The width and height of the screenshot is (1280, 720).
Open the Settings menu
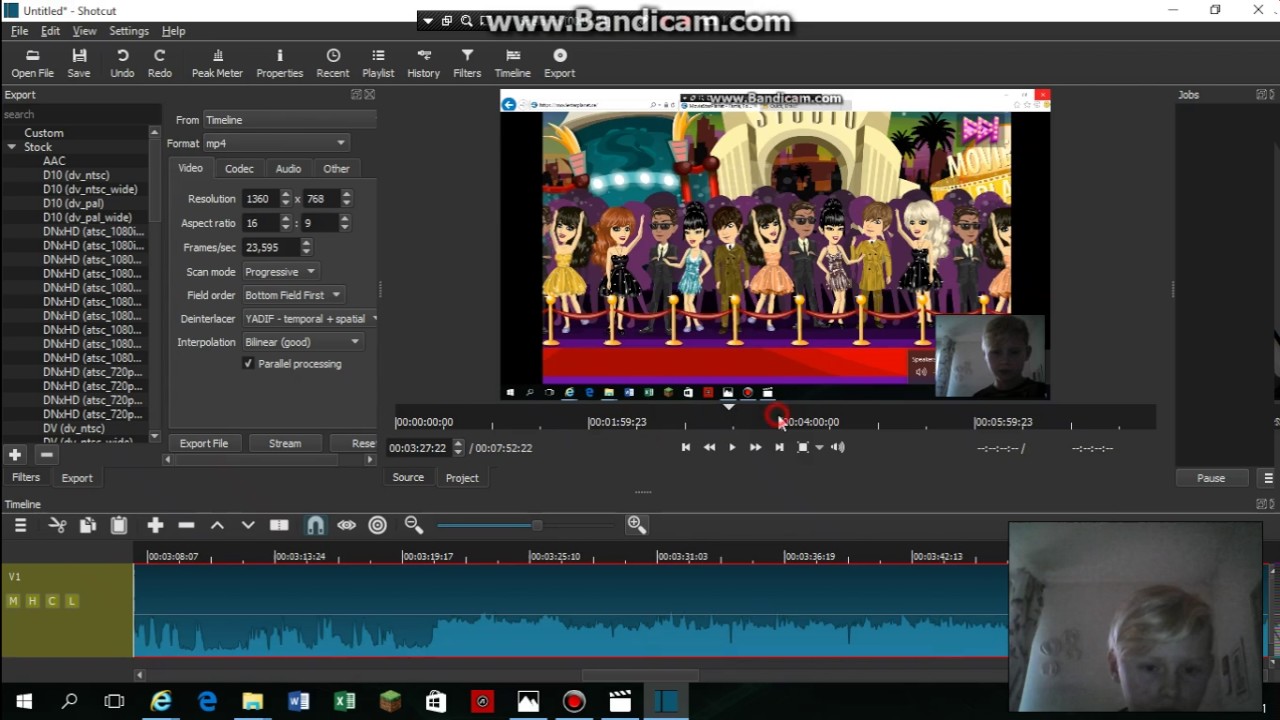(x=129, y=31)
